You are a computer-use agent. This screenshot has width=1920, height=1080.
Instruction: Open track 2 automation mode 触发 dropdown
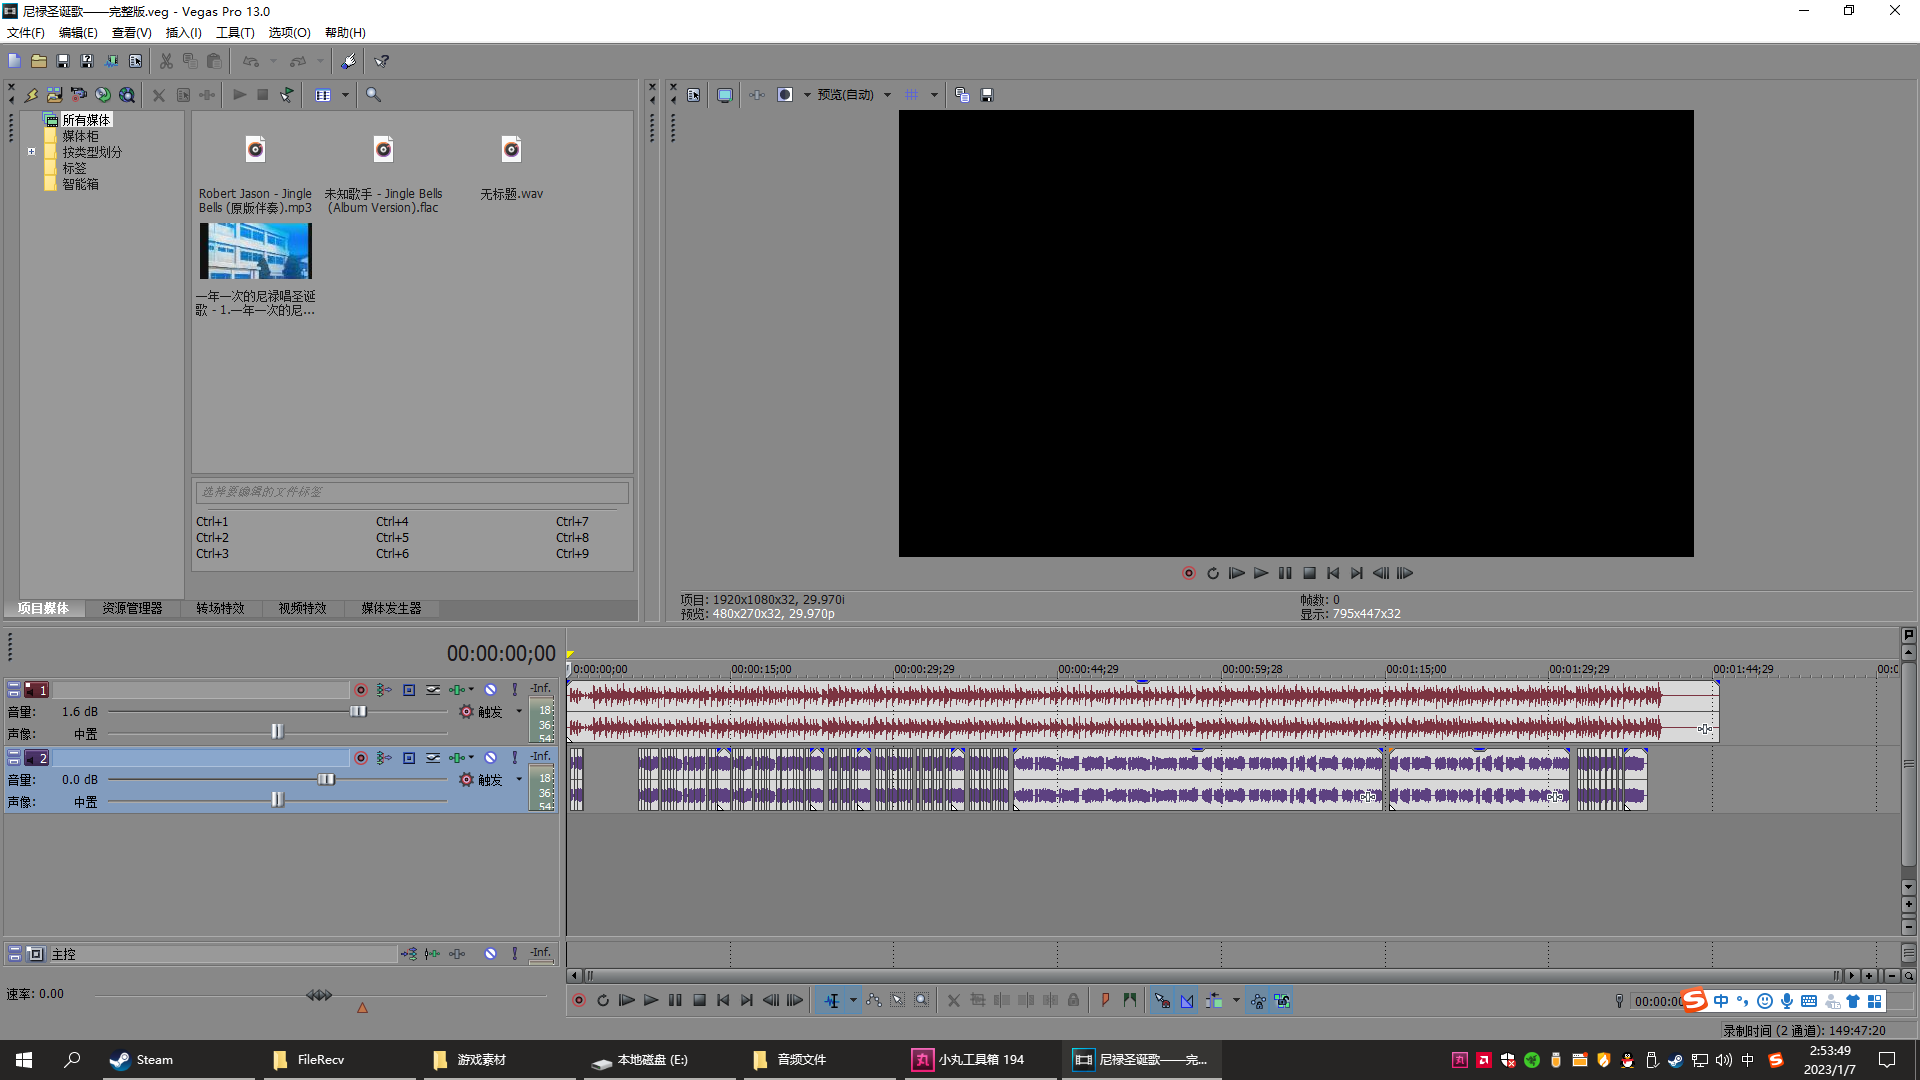coord(519,780)
